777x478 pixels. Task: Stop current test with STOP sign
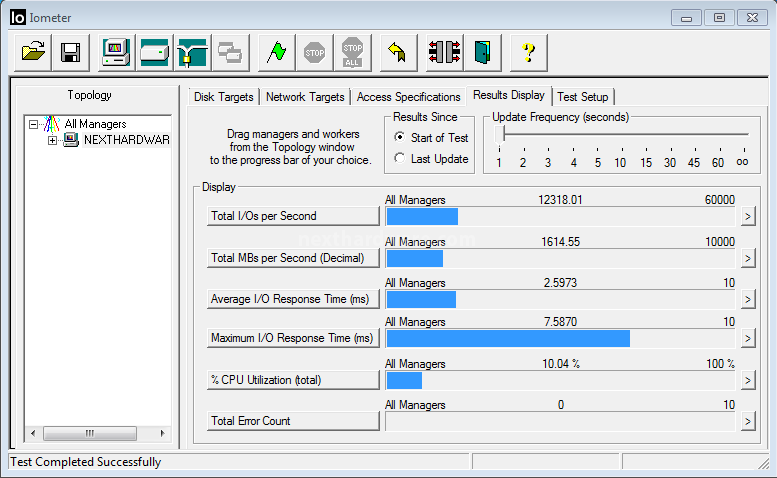[x=315, y=53]
